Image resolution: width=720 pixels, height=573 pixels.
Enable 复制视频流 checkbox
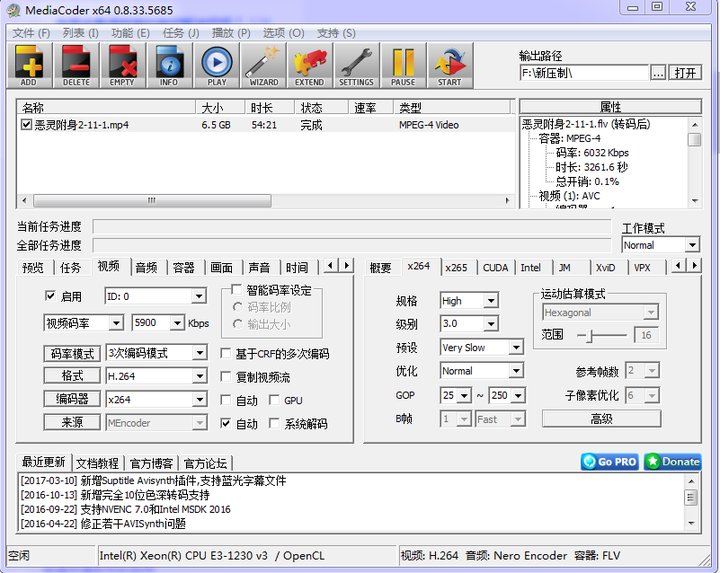(225, 377)
